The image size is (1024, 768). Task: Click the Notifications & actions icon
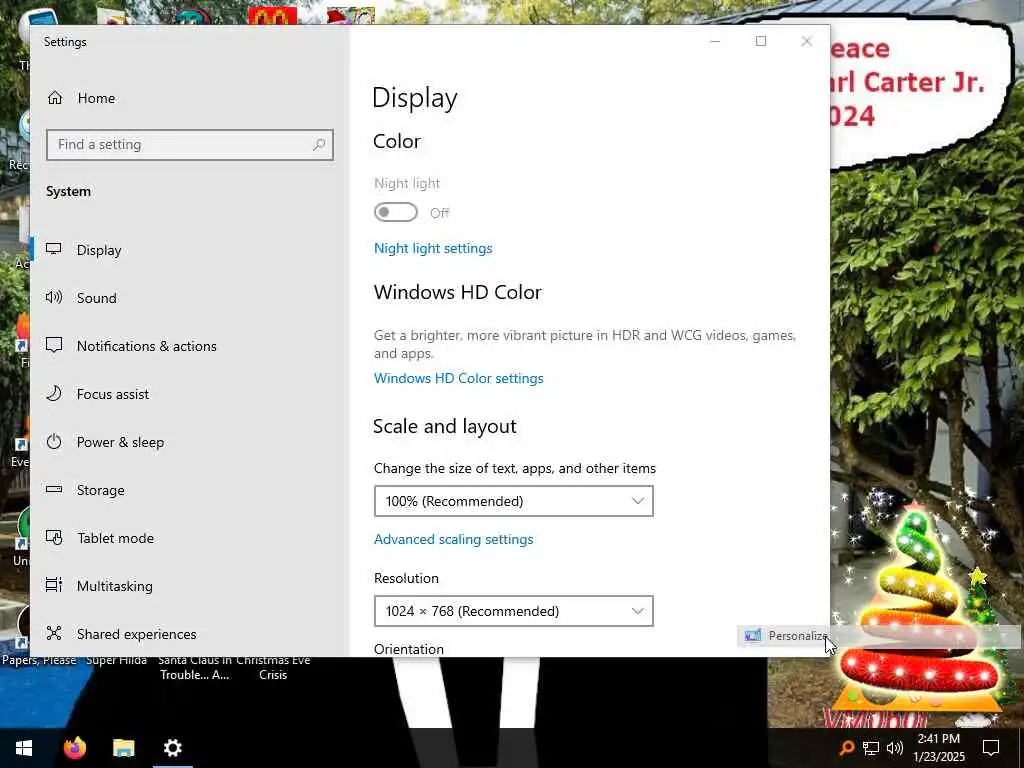pos(54,345)
